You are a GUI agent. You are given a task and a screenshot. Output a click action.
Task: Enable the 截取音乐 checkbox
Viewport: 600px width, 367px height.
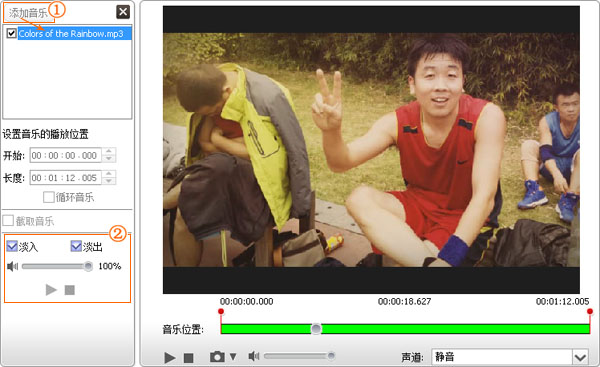coord(8,221)
